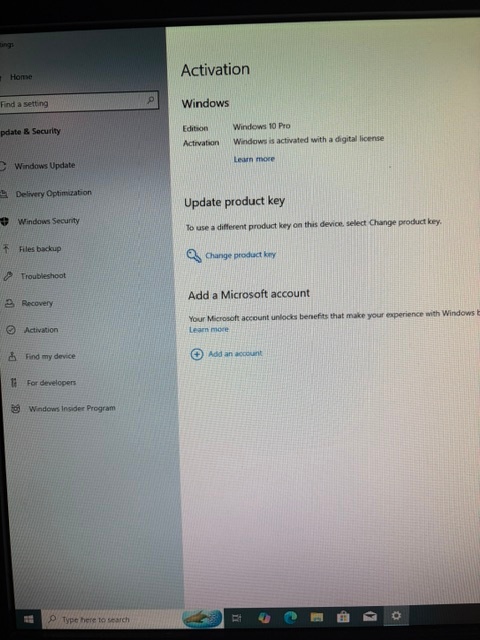Click the 'Add a Microsoft account' heading

coord(249,294)
